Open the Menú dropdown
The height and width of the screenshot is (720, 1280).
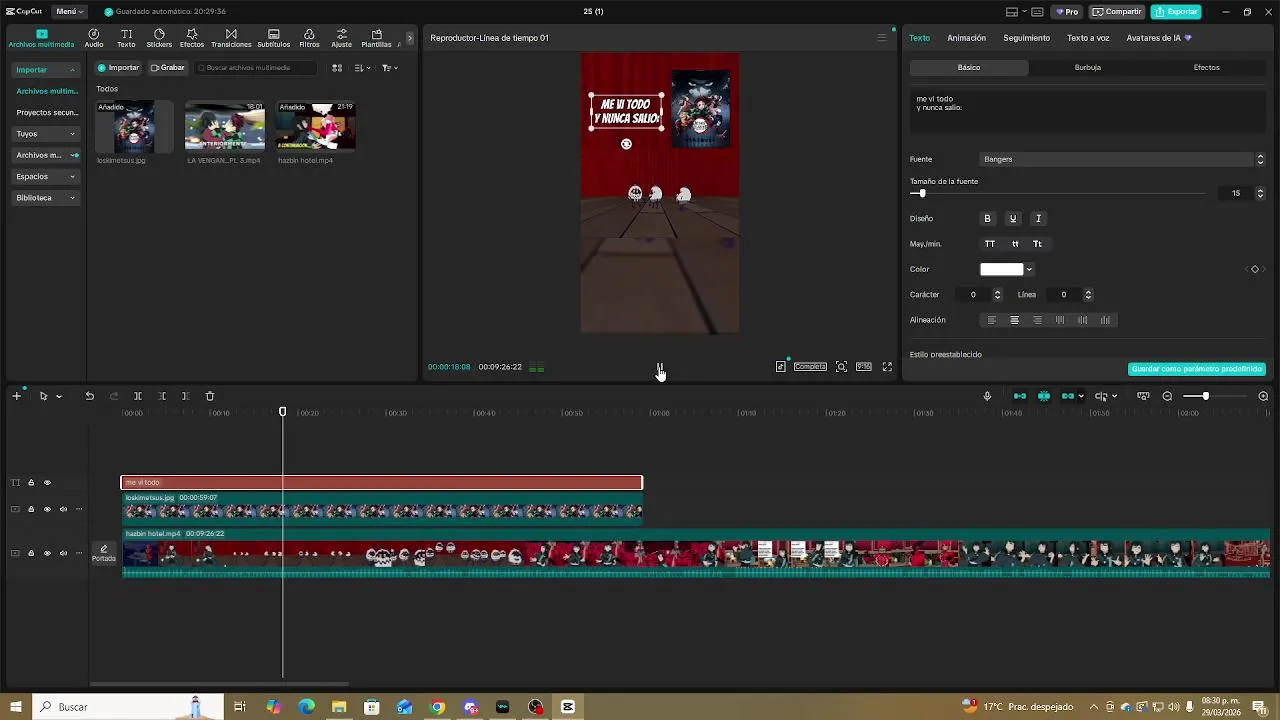pos(70,11)
